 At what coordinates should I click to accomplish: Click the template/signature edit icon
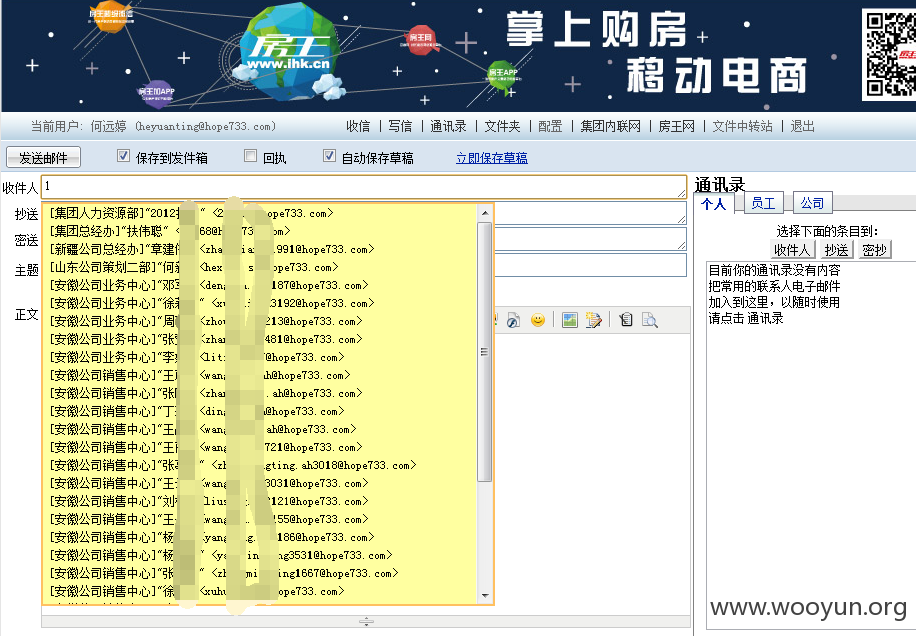[594, 319]
